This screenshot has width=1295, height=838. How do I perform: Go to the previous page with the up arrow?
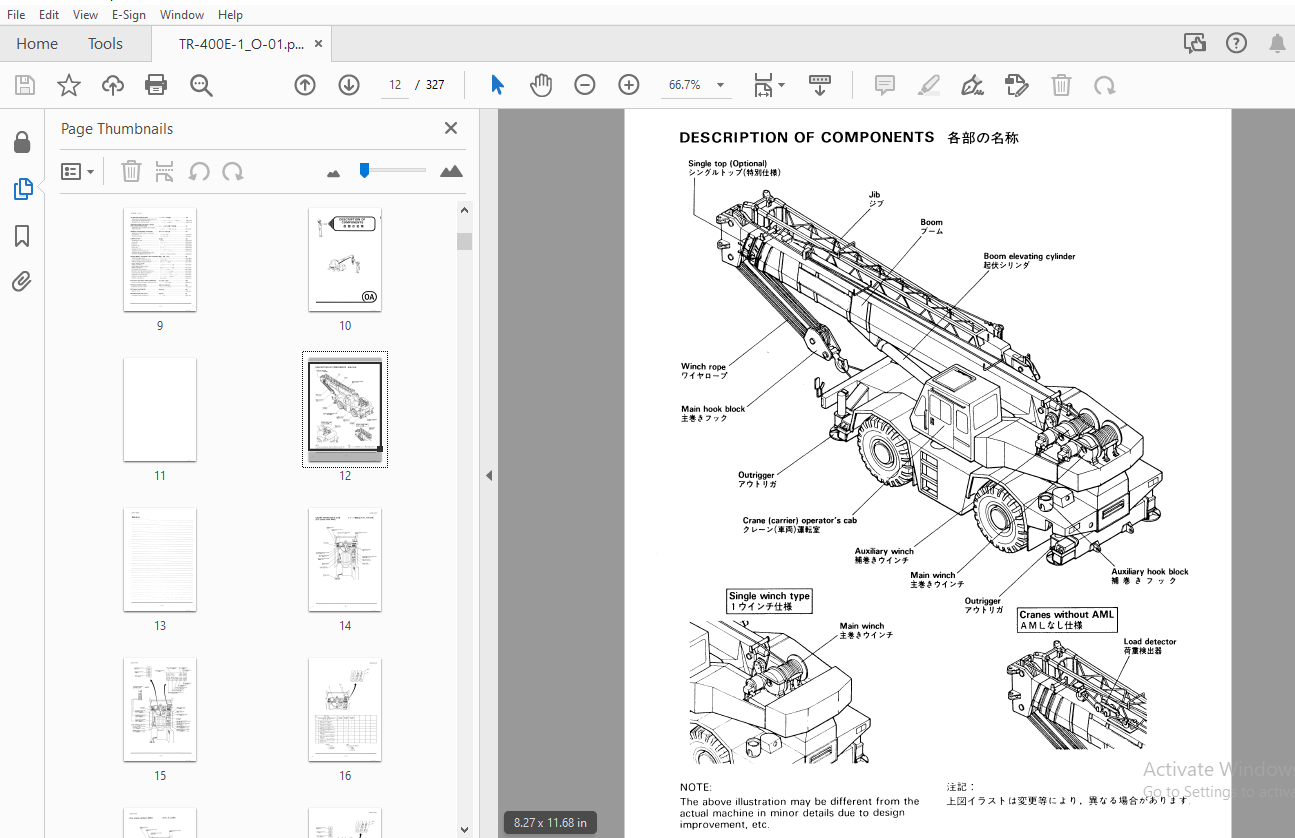tap(305, 85)
